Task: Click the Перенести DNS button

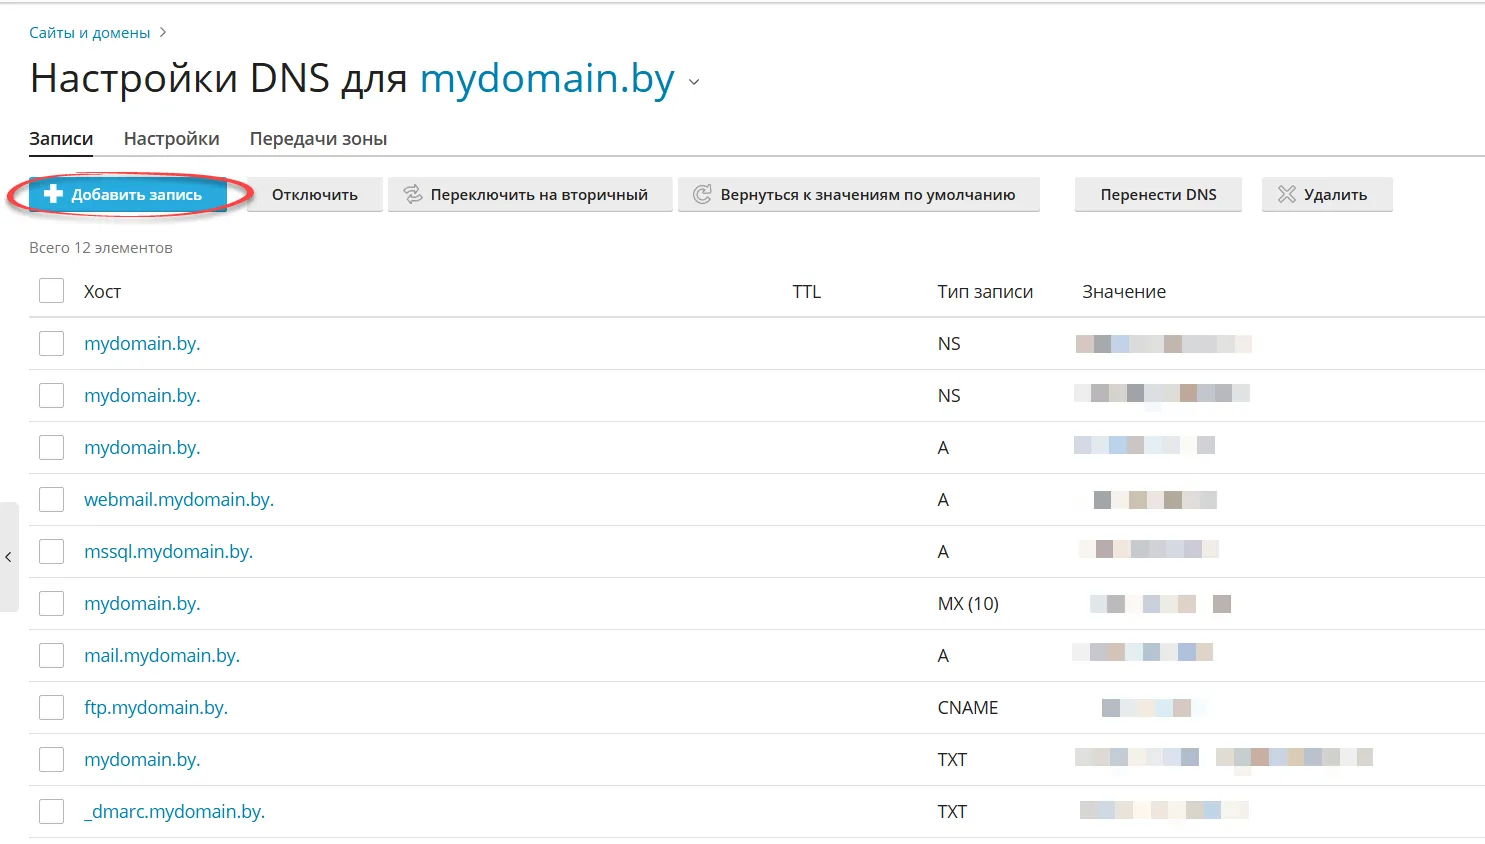Action: pos(1158,194)
